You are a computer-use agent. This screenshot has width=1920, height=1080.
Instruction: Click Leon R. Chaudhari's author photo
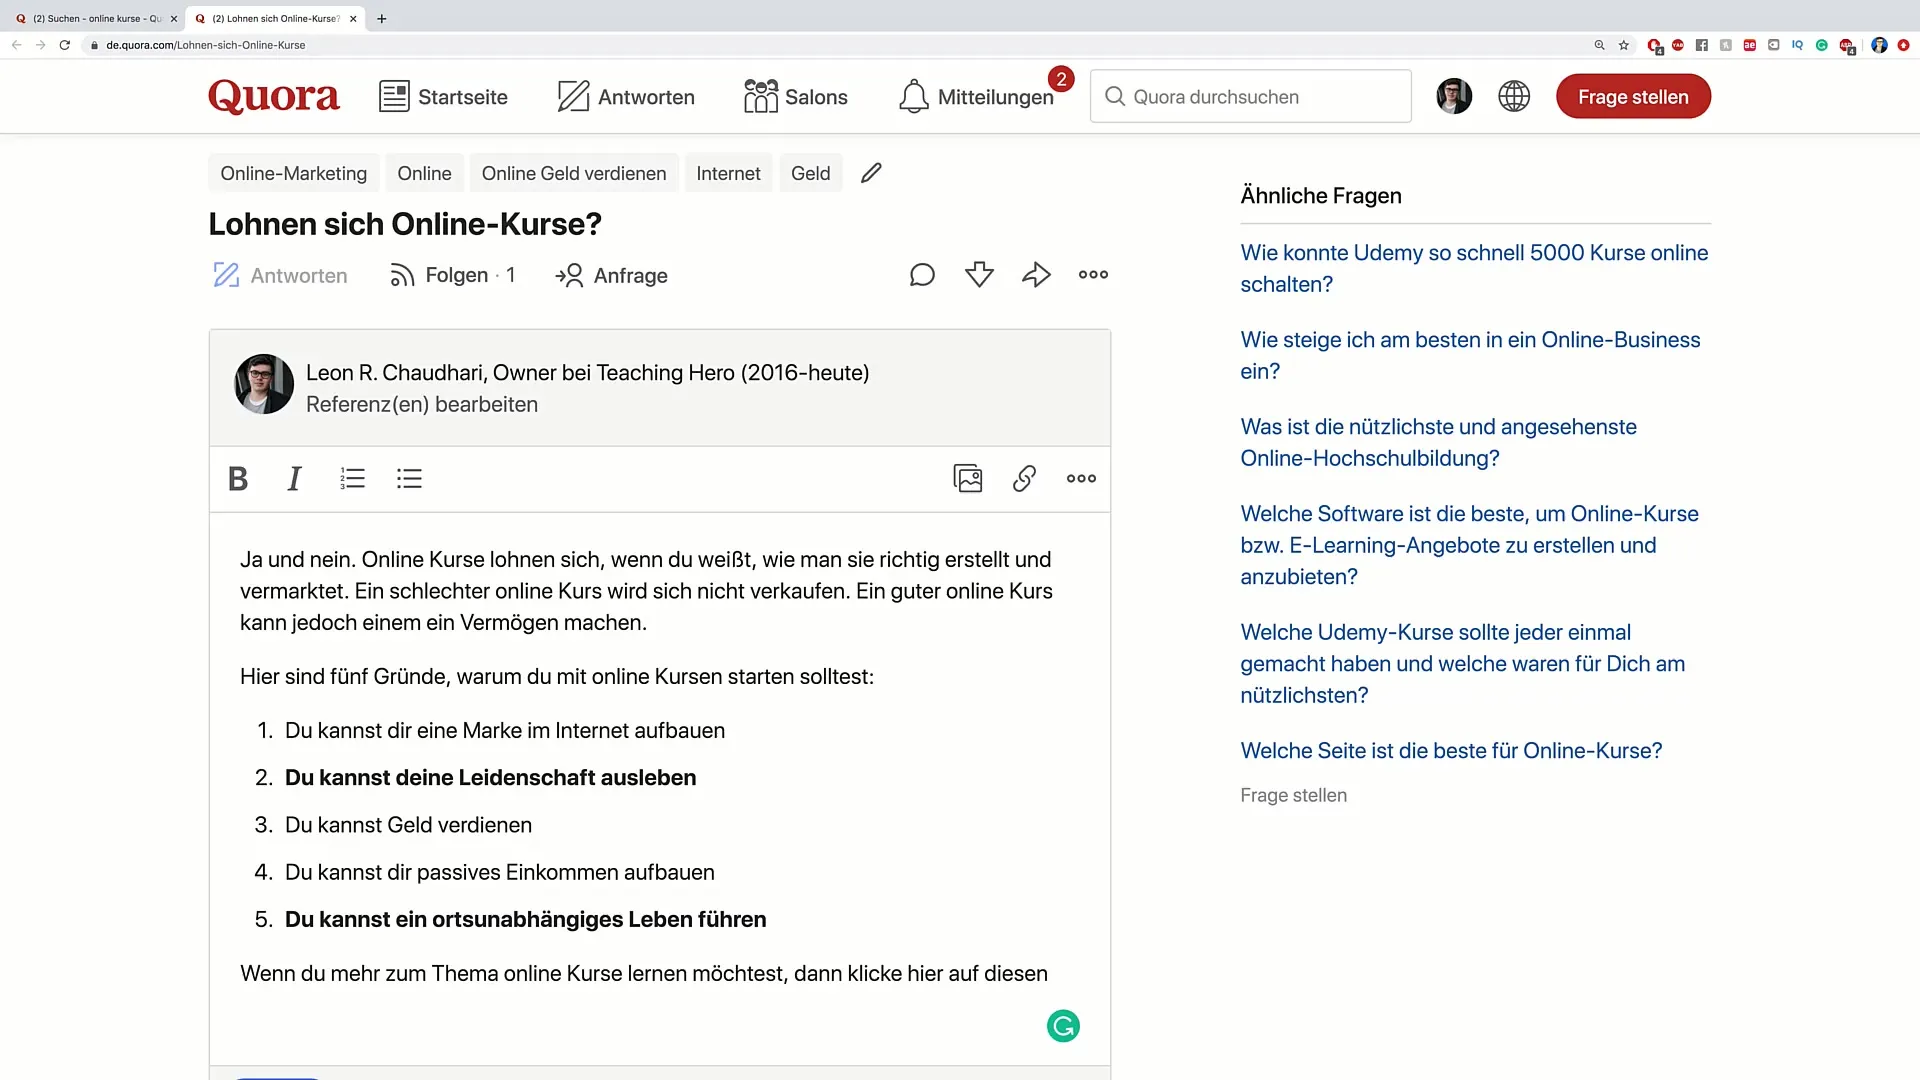pyautogui.click(x=264, y=384)
